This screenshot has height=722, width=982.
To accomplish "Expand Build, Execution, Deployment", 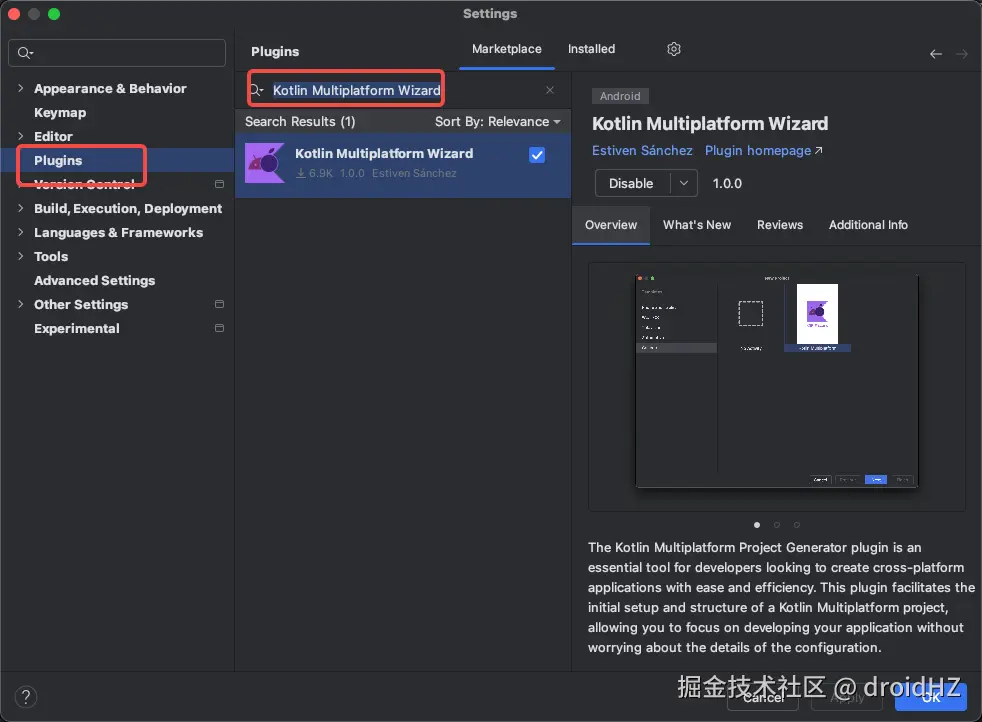I will 21,208.
